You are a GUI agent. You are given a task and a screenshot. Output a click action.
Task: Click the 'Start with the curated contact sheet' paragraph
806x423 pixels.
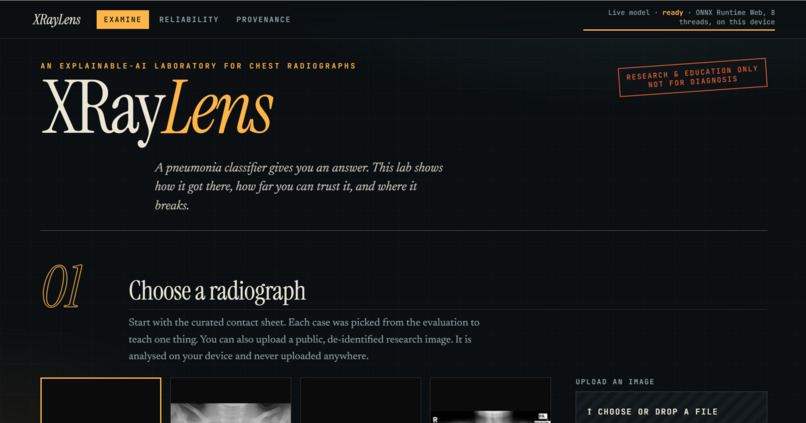coord(304,339)
